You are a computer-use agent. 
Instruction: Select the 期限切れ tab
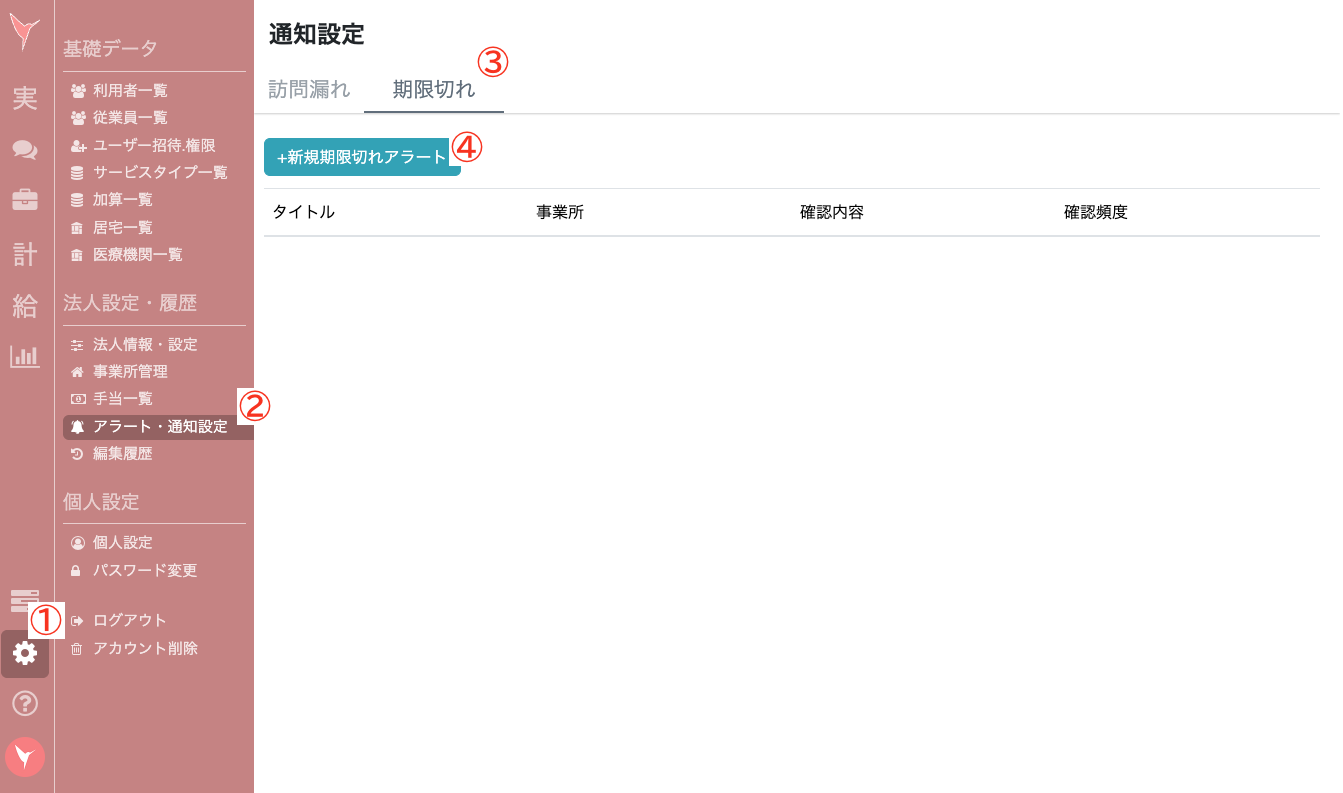pyautogui.click(x=433, y=89)
